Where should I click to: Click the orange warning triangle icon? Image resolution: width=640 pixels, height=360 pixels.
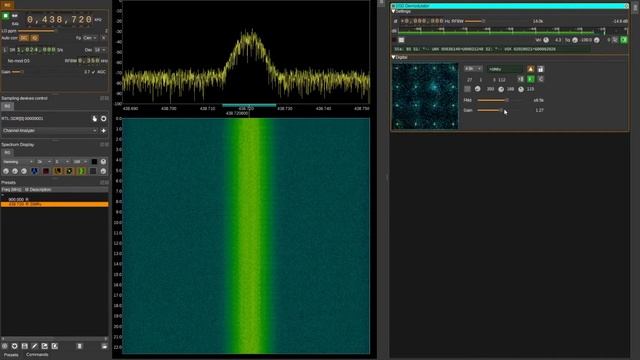click(531, 69)
